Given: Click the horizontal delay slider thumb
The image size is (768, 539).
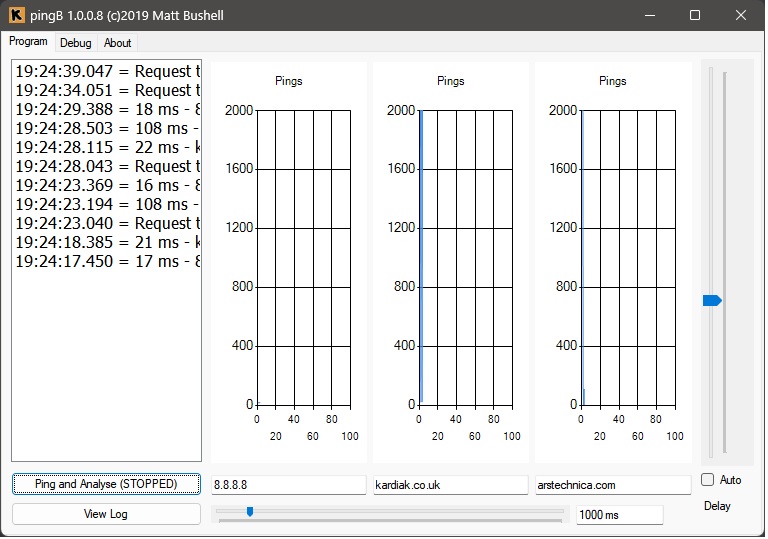Looking at the screenshot, I should point(250,512).
